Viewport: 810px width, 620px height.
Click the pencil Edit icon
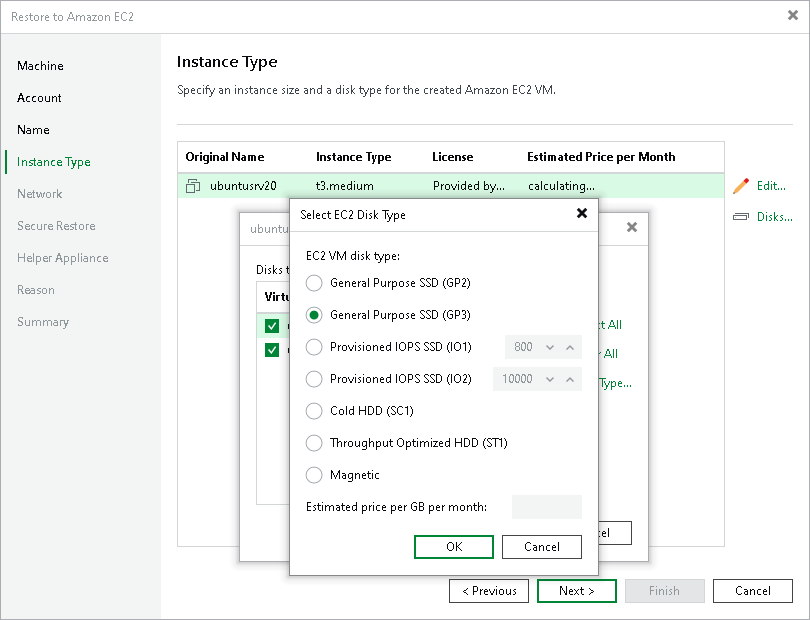click(741, 186)
